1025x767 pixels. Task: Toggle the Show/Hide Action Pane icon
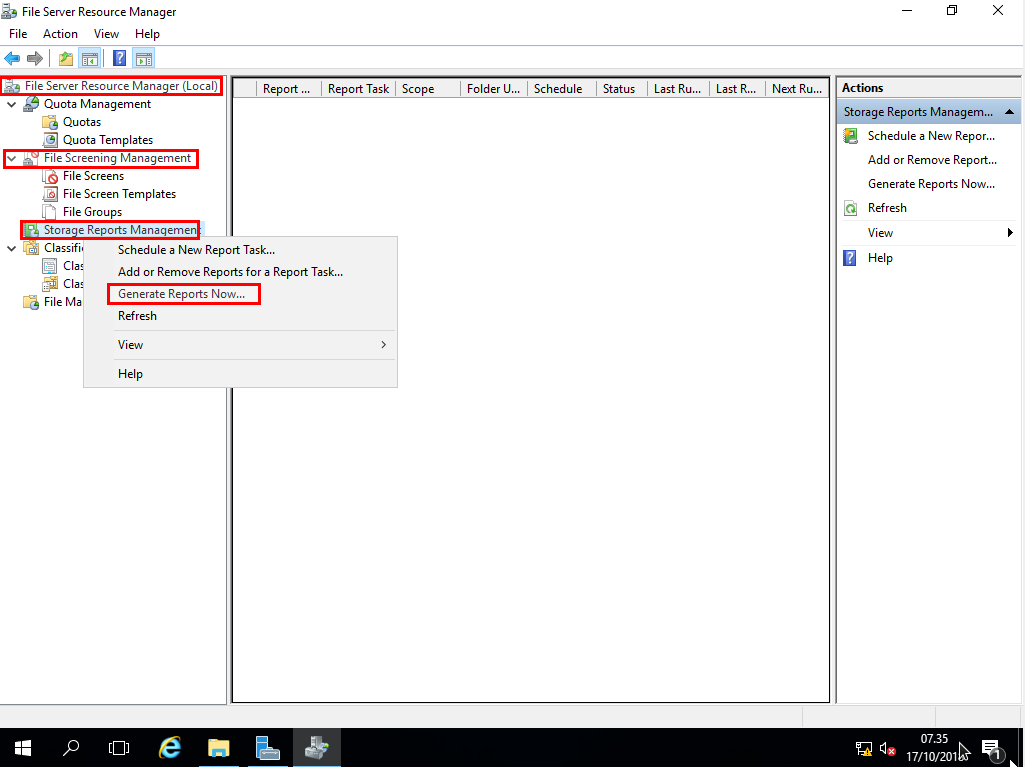(x=144, y=59)
